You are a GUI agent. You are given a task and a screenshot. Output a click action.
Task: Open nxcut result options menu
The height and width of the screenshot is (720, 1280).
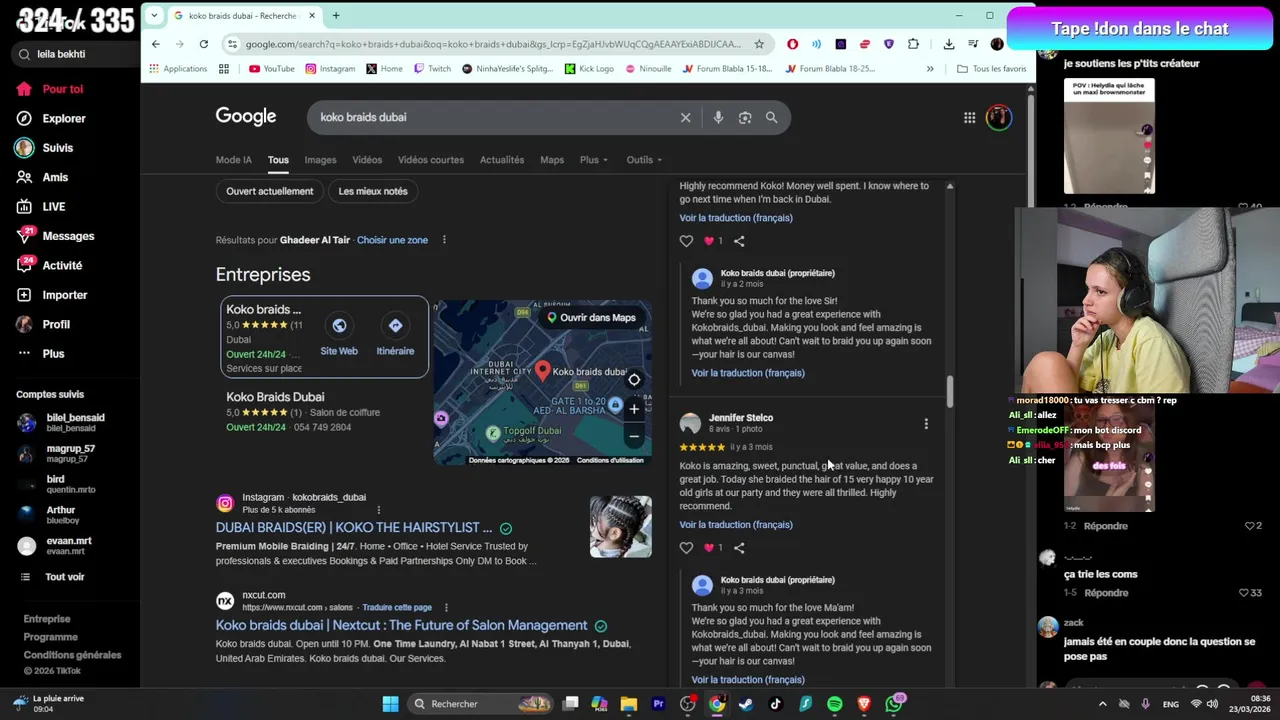click(x=446, y=607)
